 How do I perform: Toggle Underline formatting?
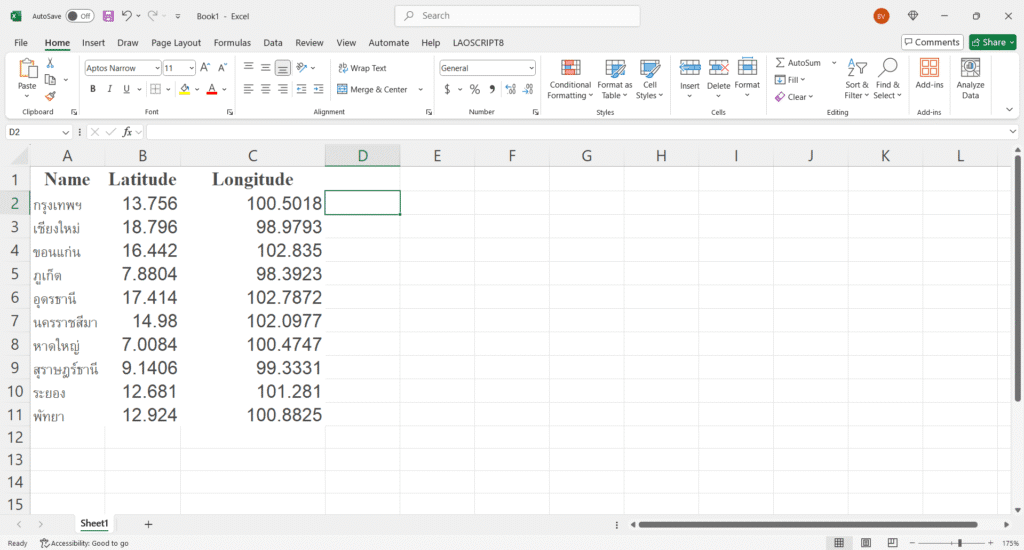click(x=126, y=89)
